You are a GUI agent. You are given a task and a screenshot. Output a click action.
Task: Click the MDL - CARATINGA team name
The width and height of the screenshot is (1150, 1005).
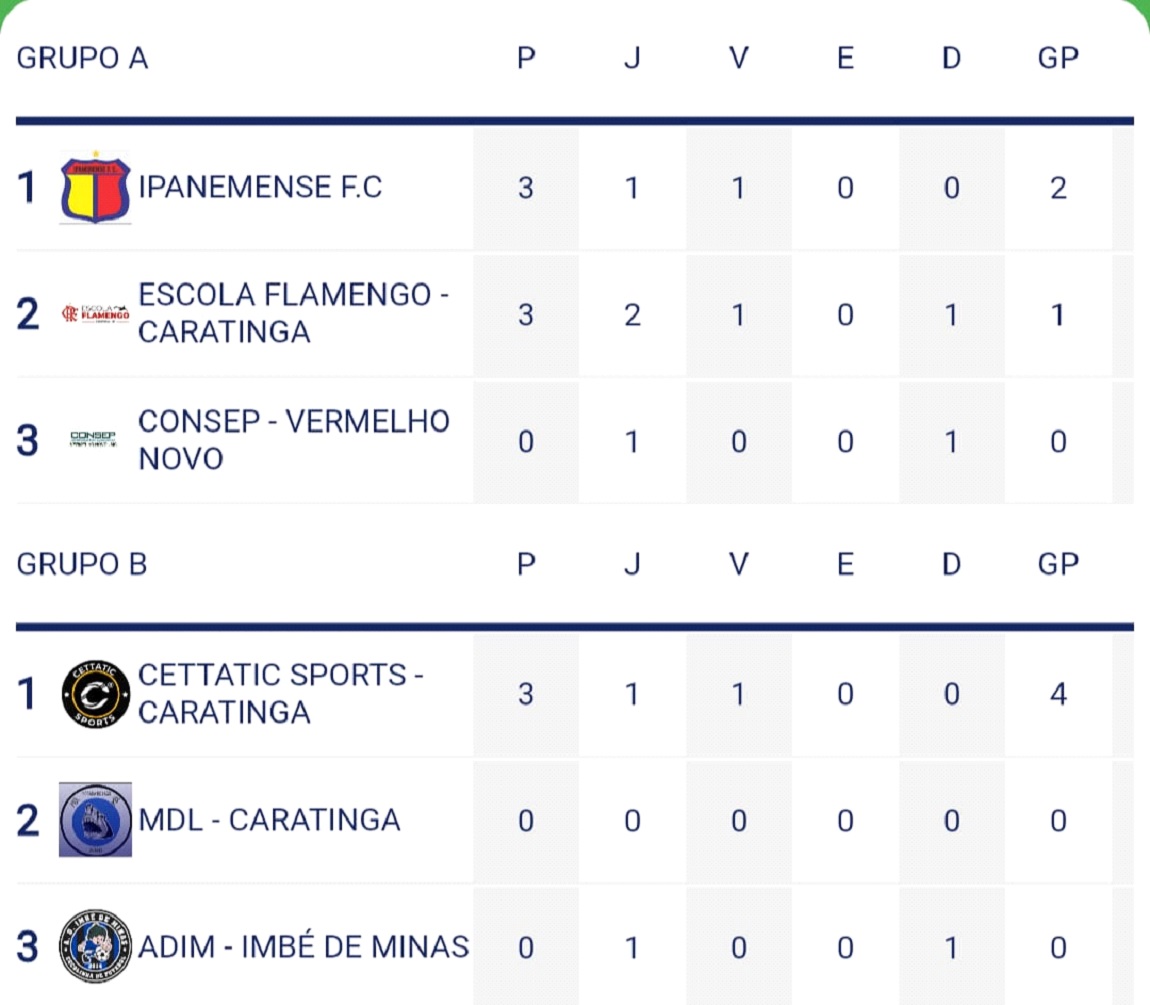269,820
